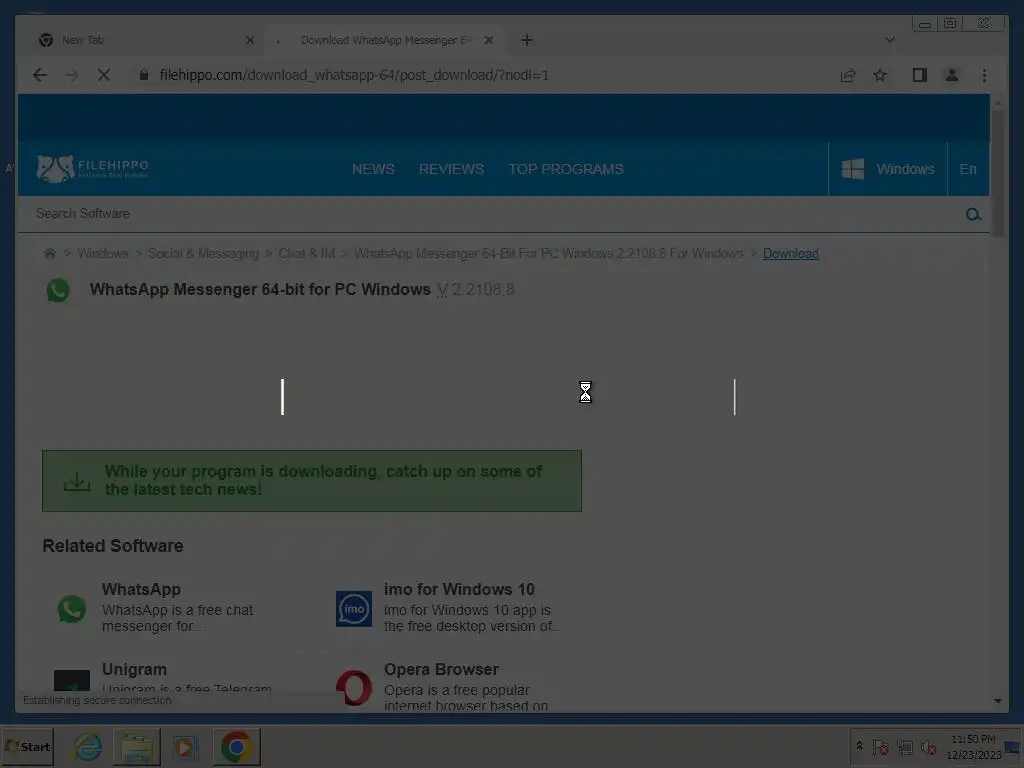
Task: Close the New Tab tab
Action: [249, 40]
